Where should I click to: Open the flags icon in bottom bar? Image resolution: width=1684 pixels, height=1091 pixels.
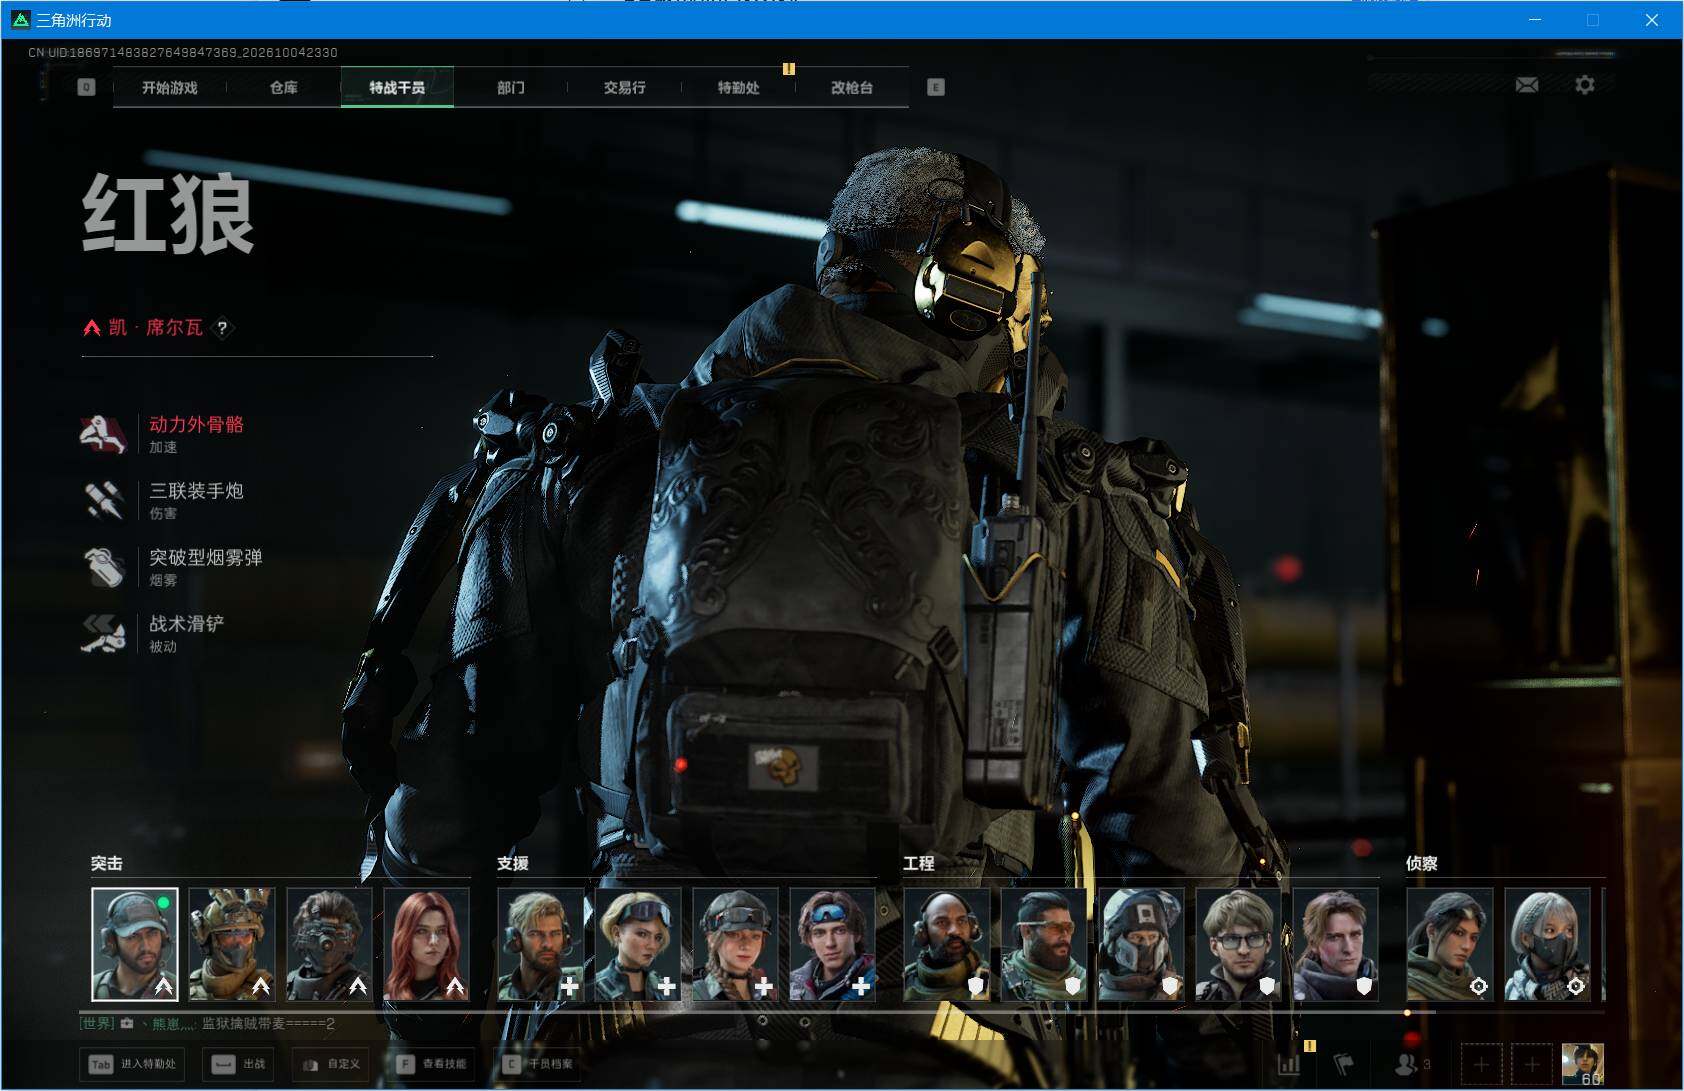tap(1345, 1064)
